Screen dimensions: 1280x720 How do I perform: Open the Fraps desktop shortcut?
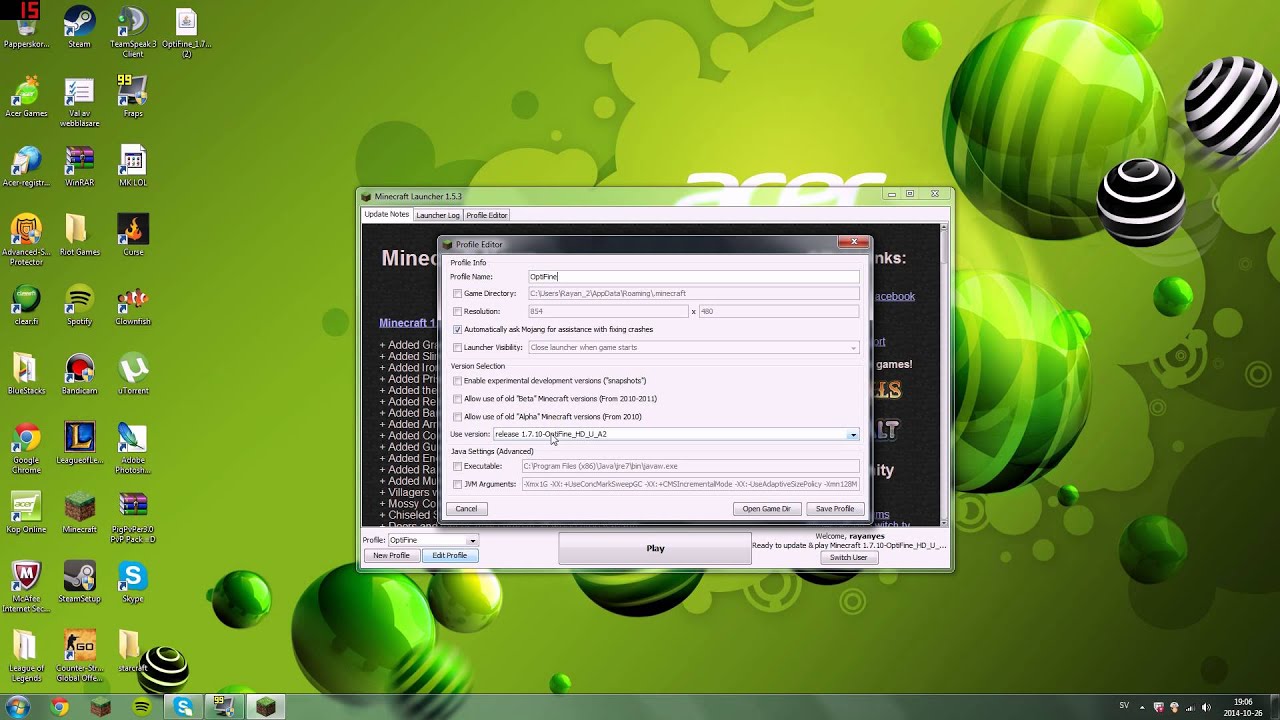[x=132, y=96]
